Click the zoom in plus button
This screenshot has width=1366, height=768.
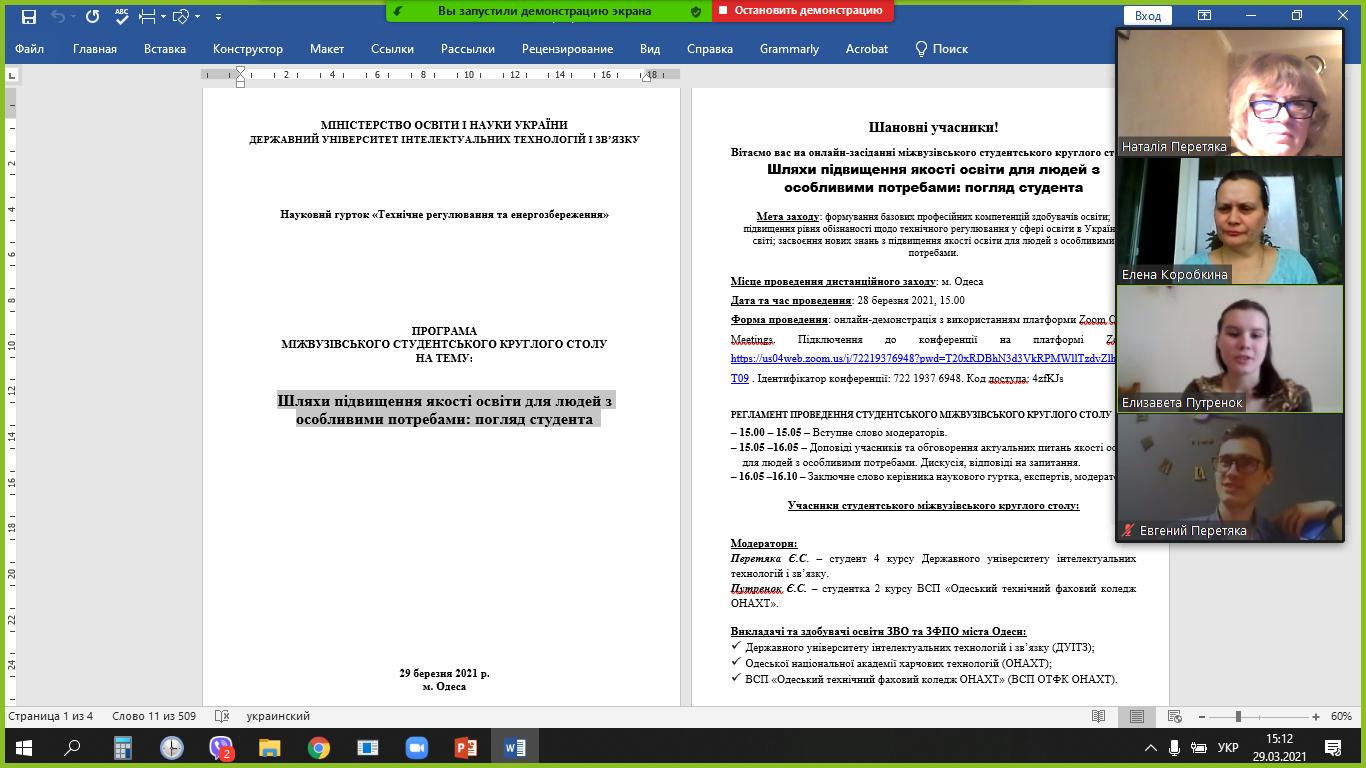[x=1316, y=716]
